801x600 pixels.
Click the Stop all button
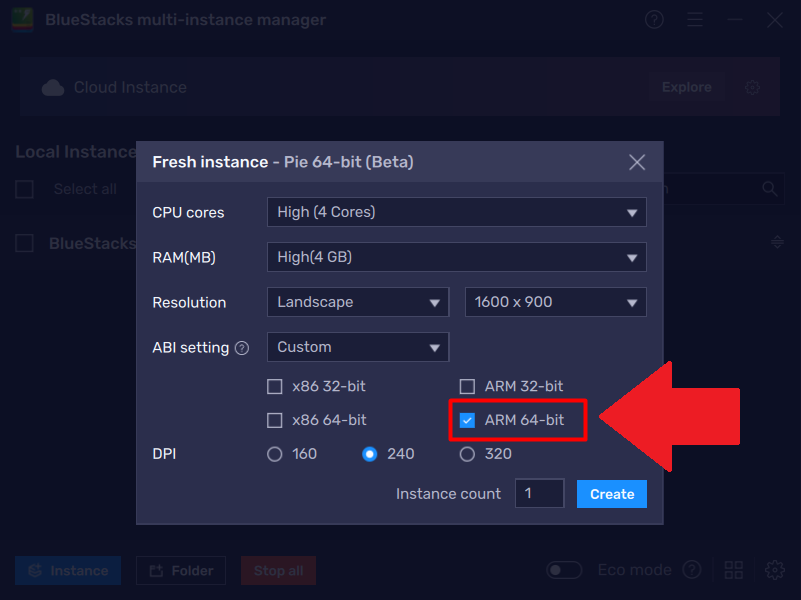tap(278, 570)
